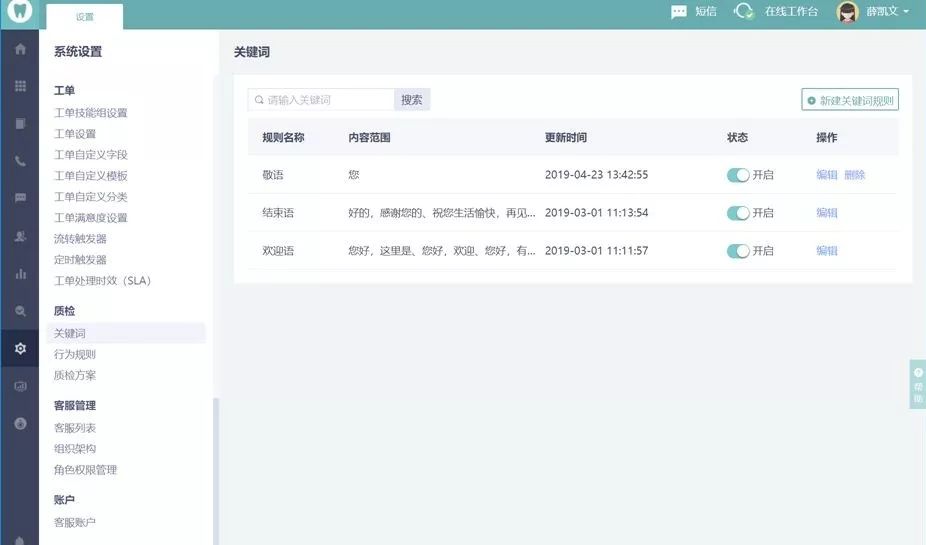Select the settings gear icon in sidebar
926x545 pixels.
(20, 348)
